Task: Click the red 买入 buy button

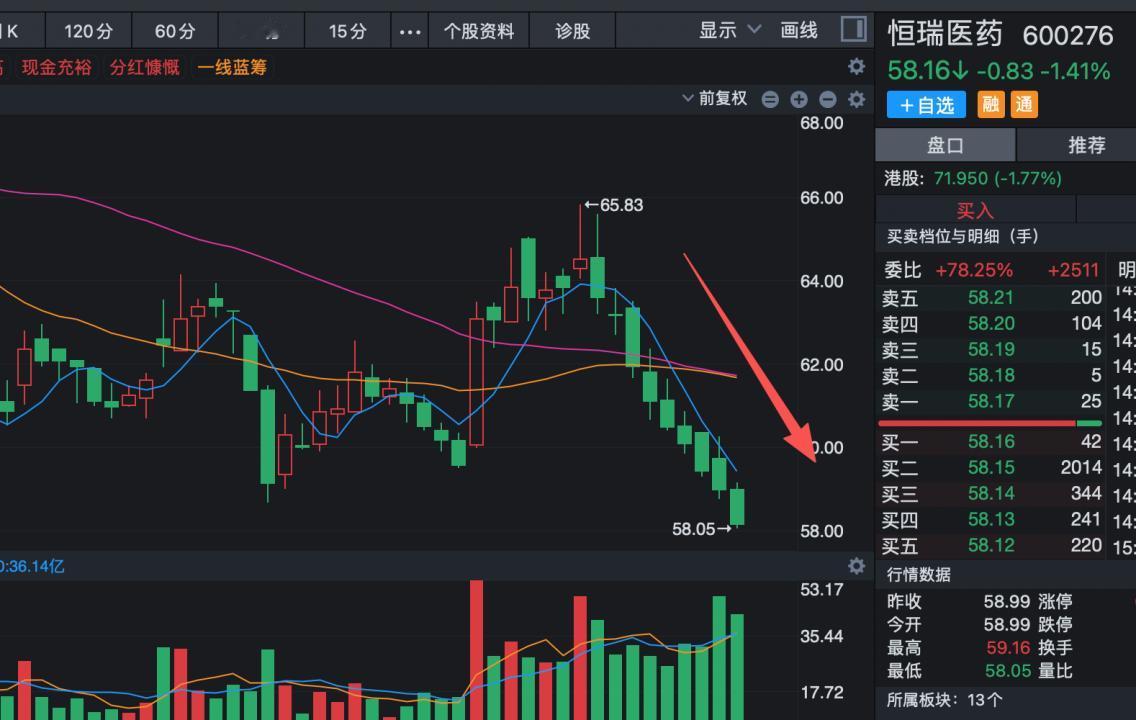Action: [x=974, y=210]
